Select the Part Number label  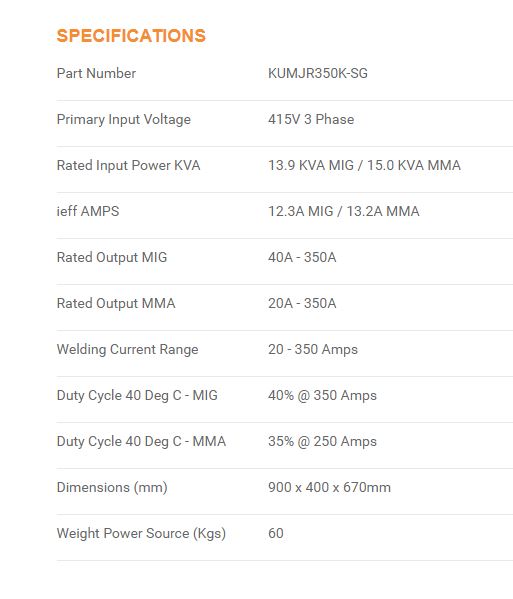pos(96,73)
